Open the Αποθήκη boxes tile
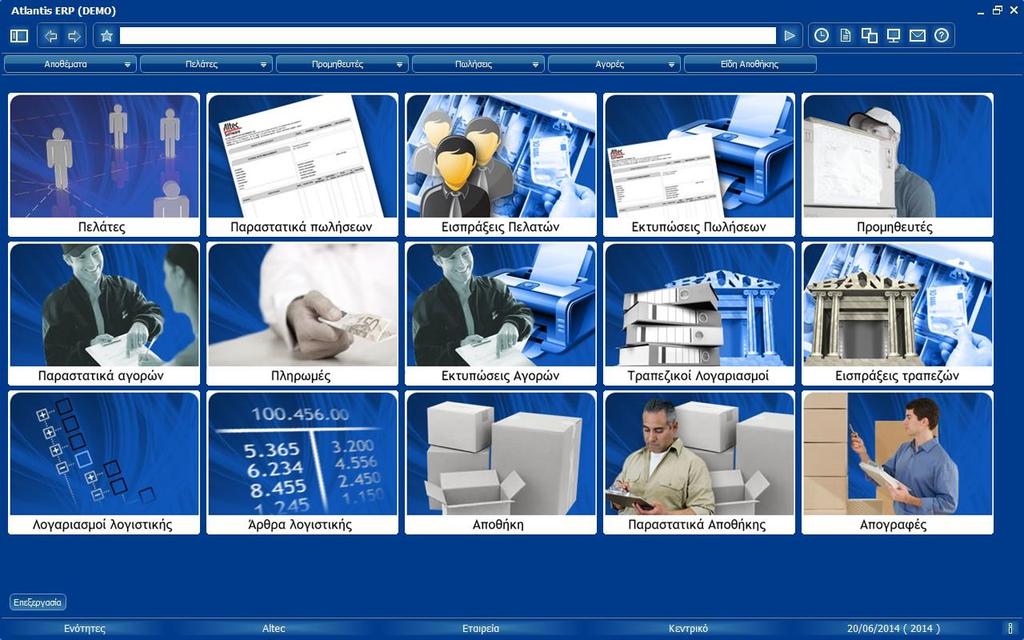This screenshot has width=1024, height=640. pos(501,462)
